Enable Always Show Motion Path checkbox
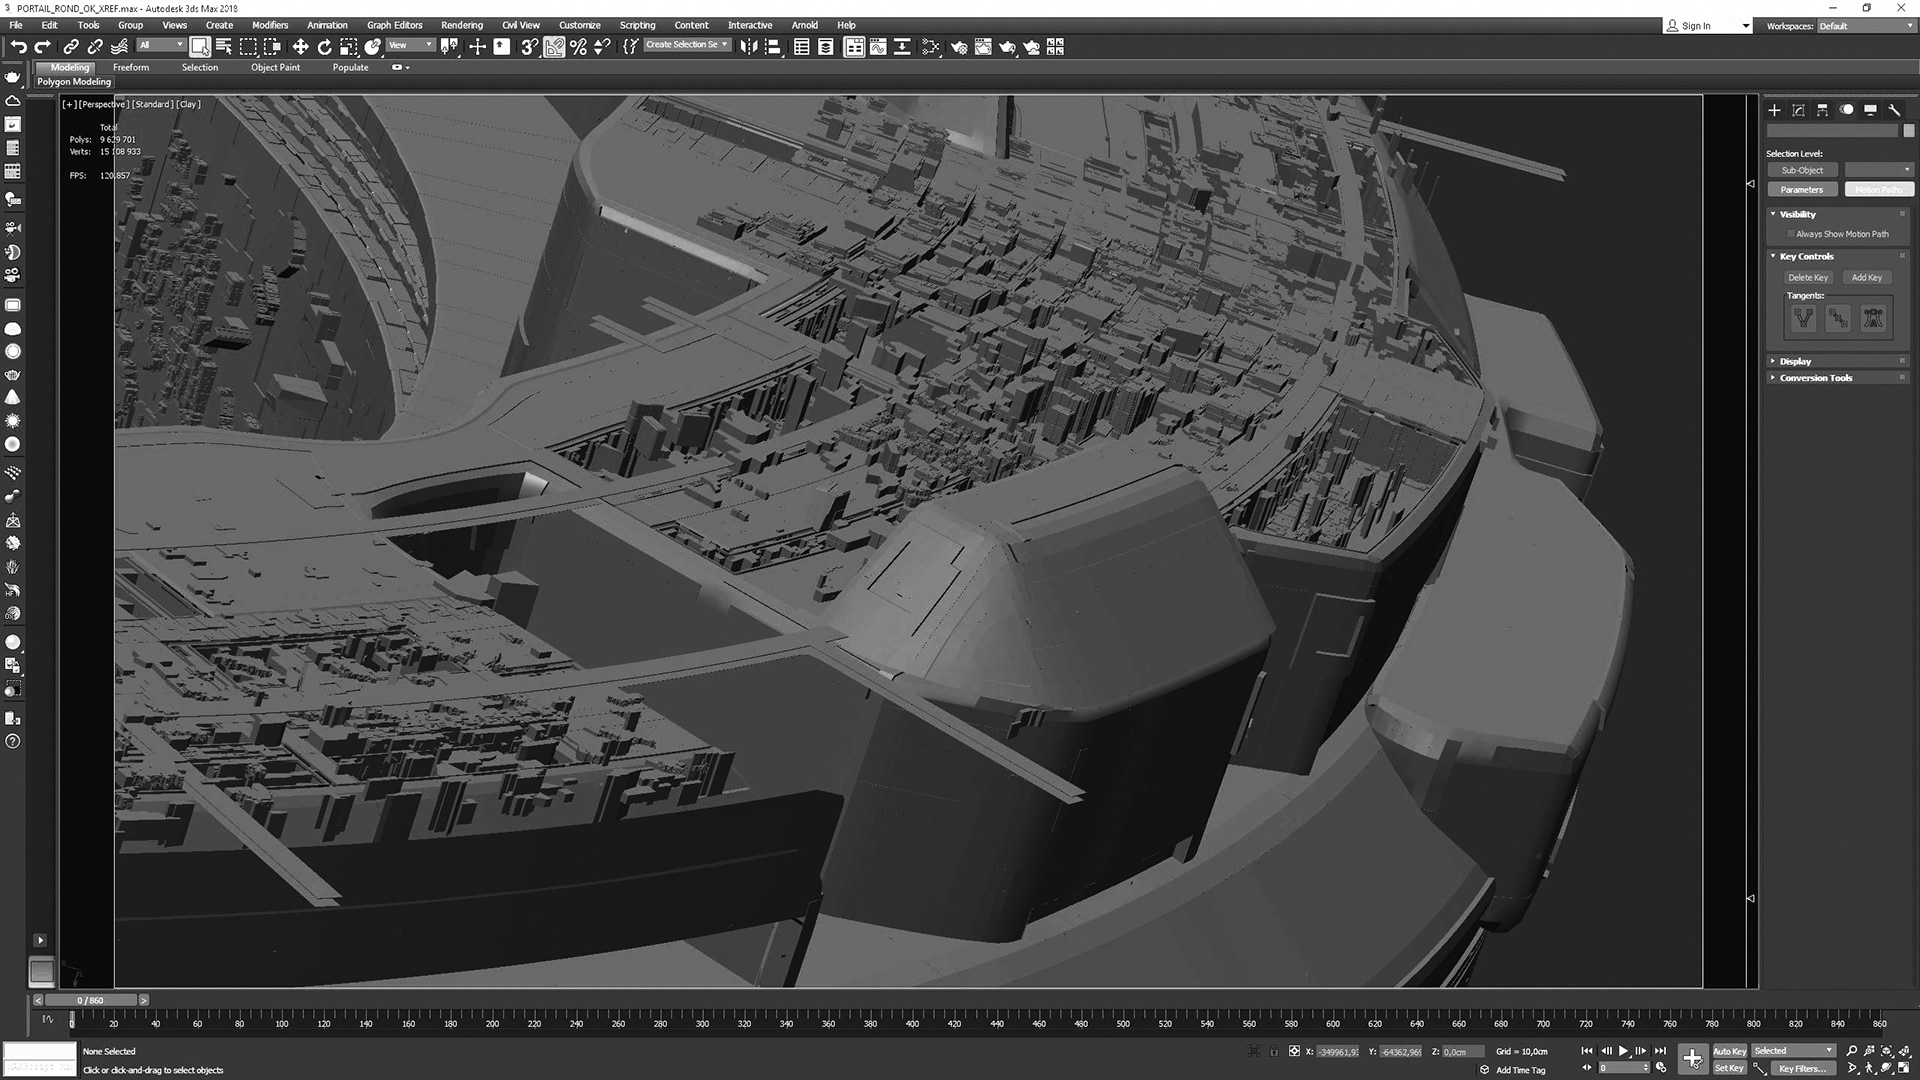 pyautogui.click(x=1791, y=234)
